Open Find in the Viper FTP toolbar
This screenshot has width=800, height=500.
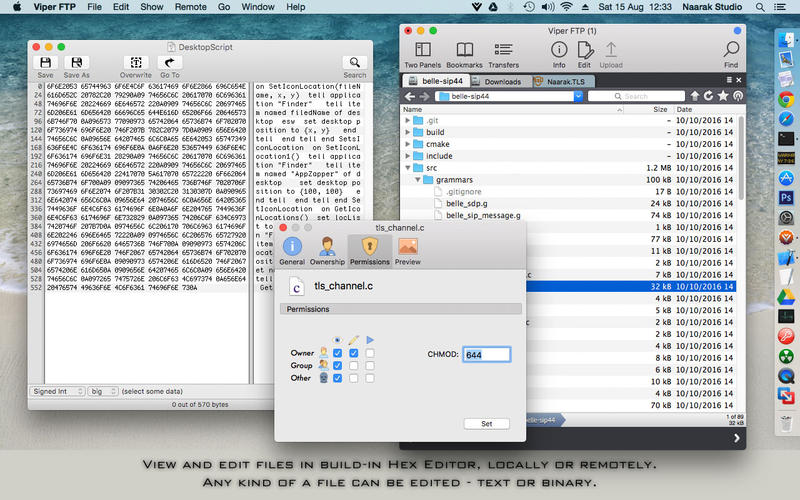[x=731, y=50]
